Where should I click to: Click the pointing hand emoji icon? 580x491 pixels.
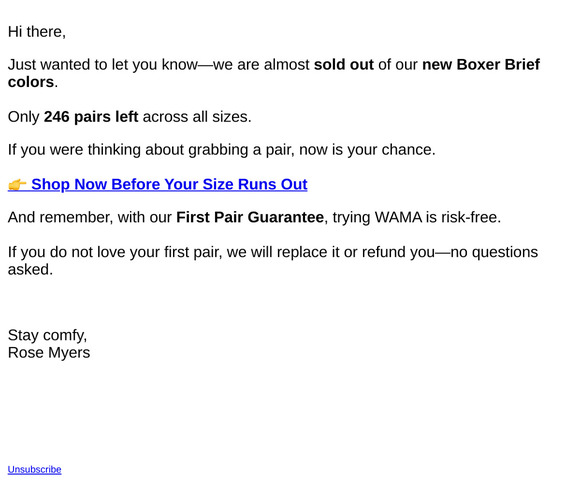coord(17,184)
